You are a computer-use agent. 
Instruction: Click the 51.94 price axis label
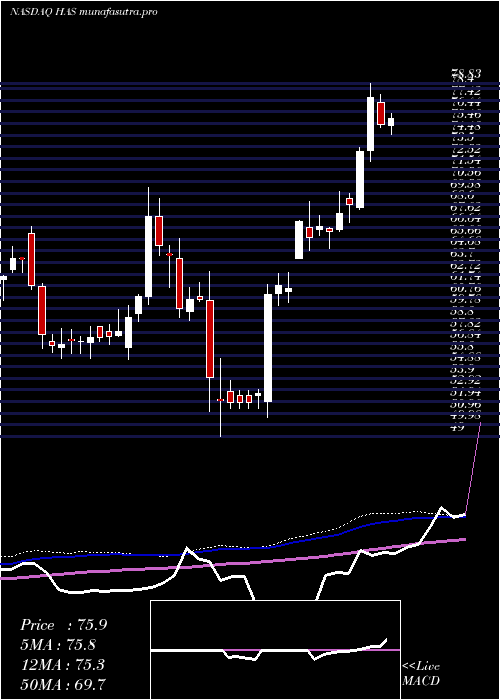pos(467,393)
